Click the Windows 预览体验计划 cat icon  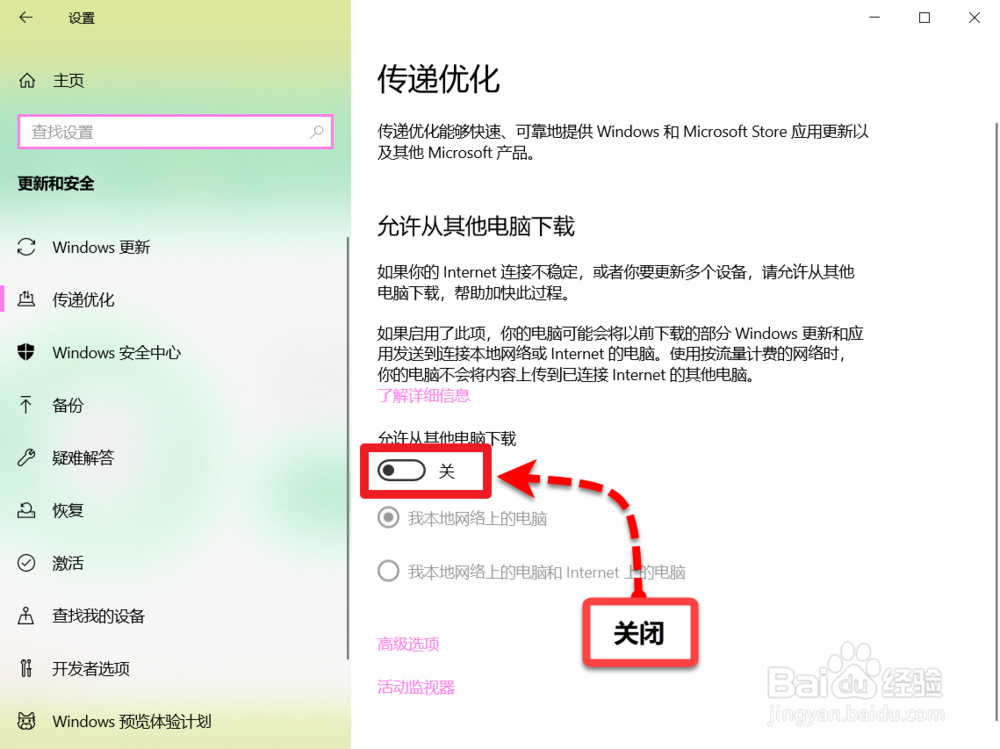[x=26, y=721]
